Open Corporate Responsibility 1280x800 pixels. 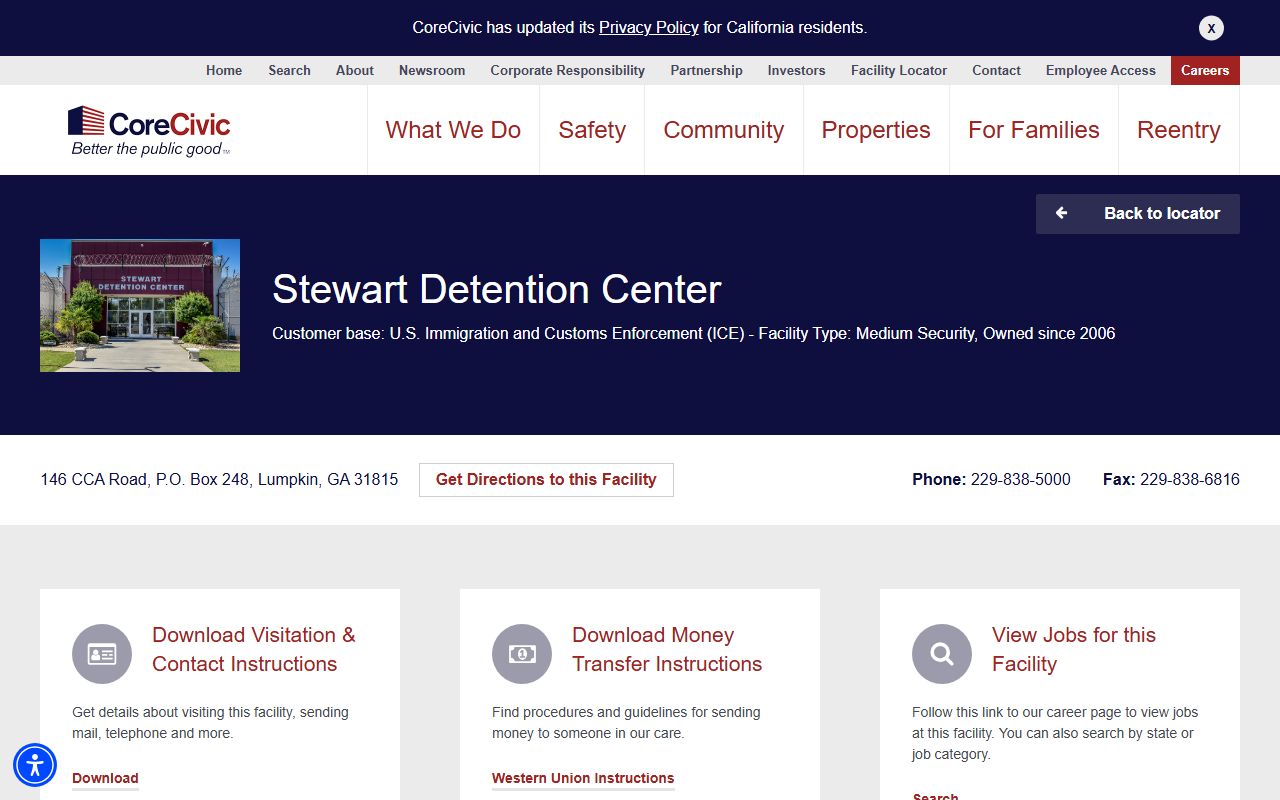coord(568,70)
